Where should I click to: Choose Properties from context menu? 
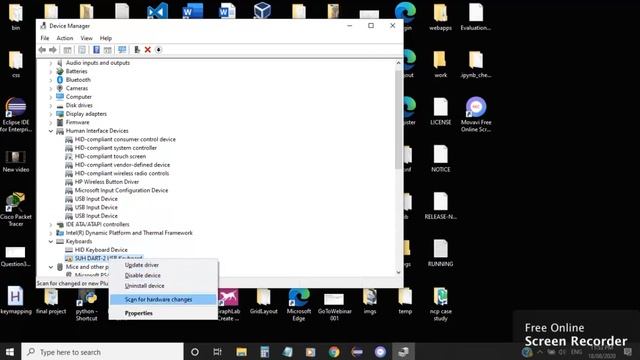pyautogui.click(x=163, y=313)
